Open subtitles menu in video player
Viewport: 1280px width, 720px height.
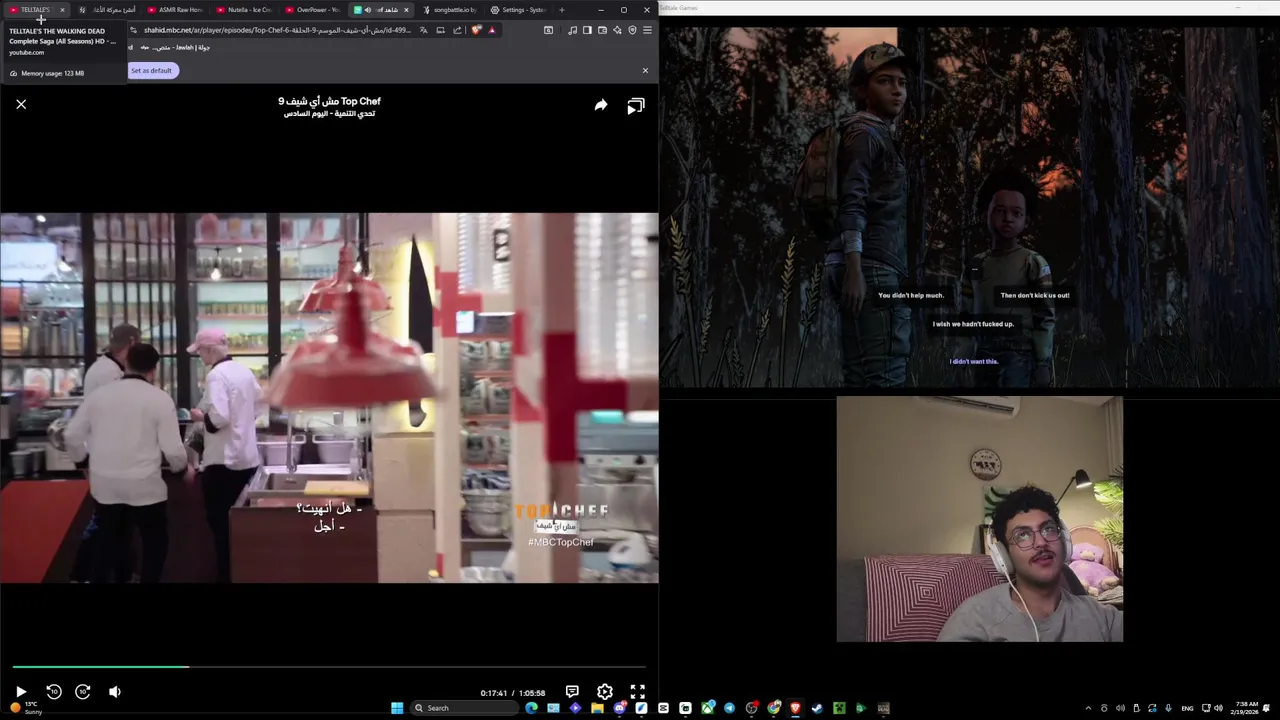click(572, 691)
